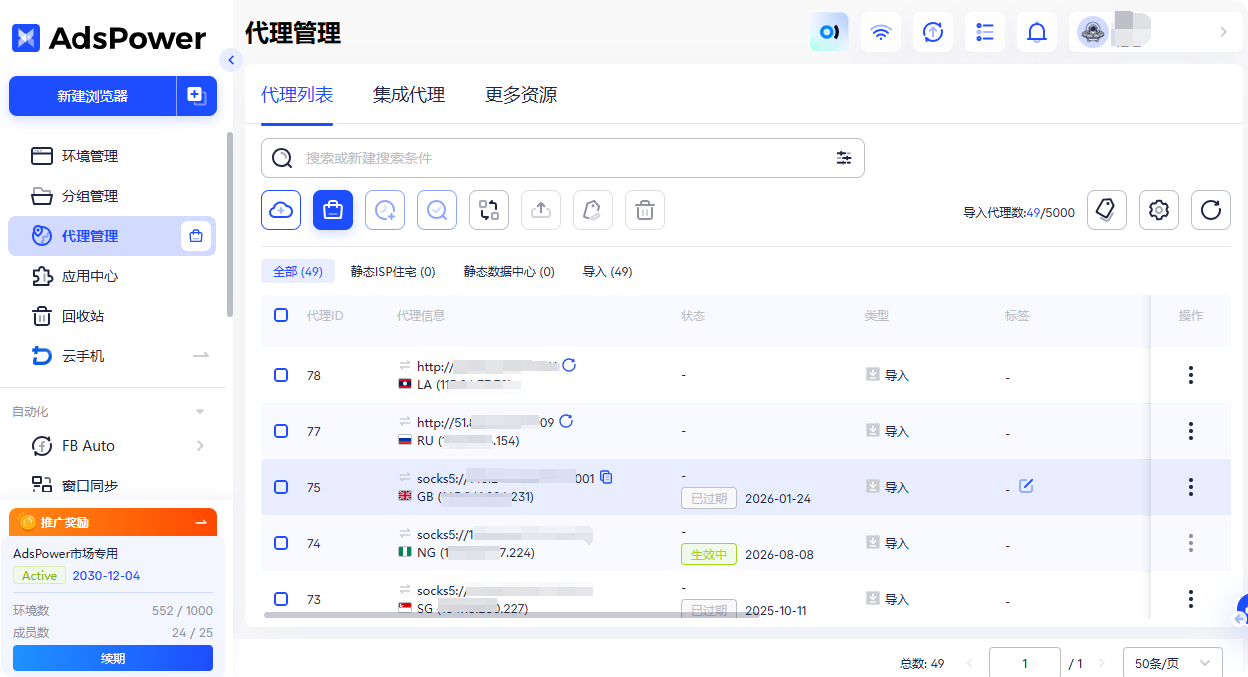The height and width of the screenshot is (677, 1248).
Task: Open 应用中心 in the sidebar
Action: click(x=112, y=276)
